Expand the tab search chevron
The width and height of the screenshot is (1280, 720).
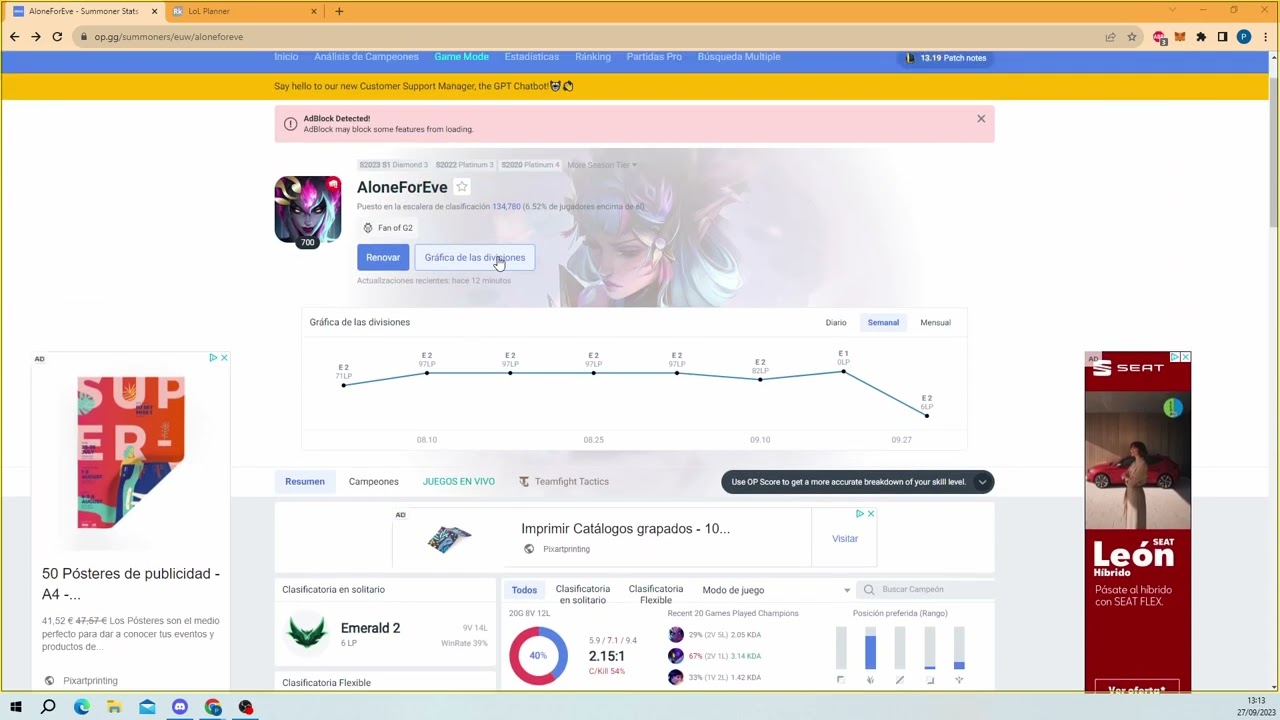1173,10
